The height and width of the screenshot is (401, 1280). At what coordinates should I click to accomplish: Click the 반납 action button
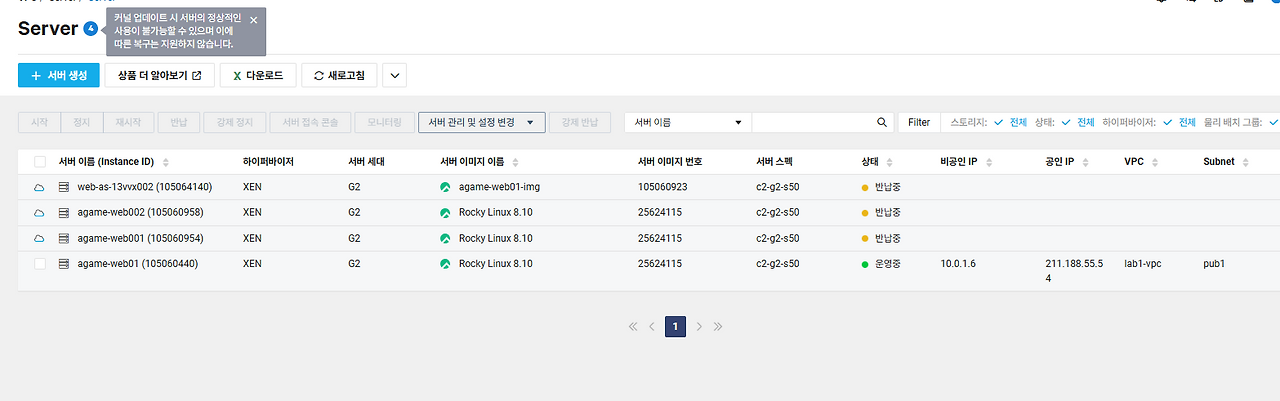coord(179,122)
